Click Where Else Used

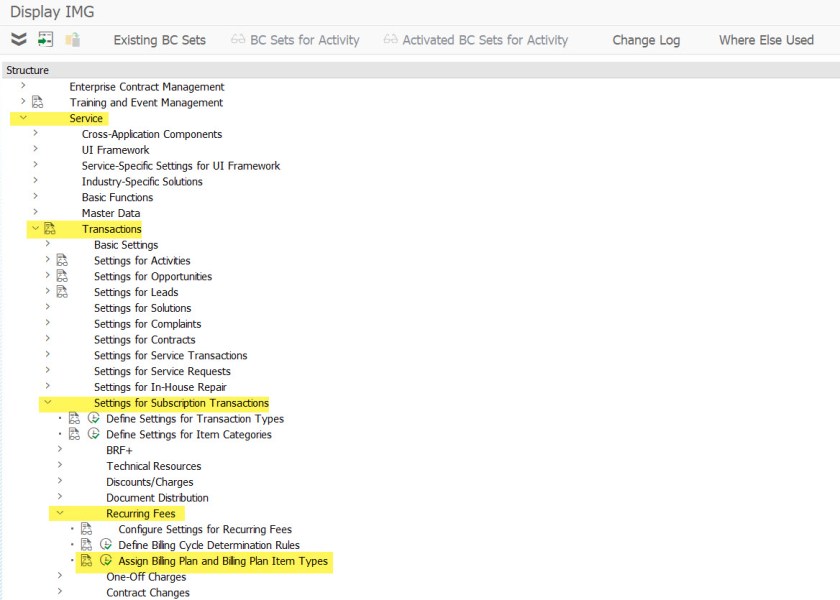pyautogui.click(x=766, y=40)
